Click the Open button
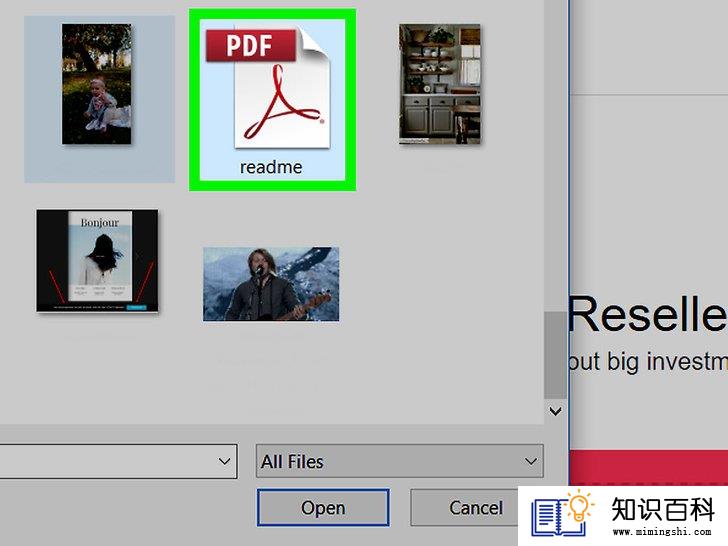 [323, 507]
